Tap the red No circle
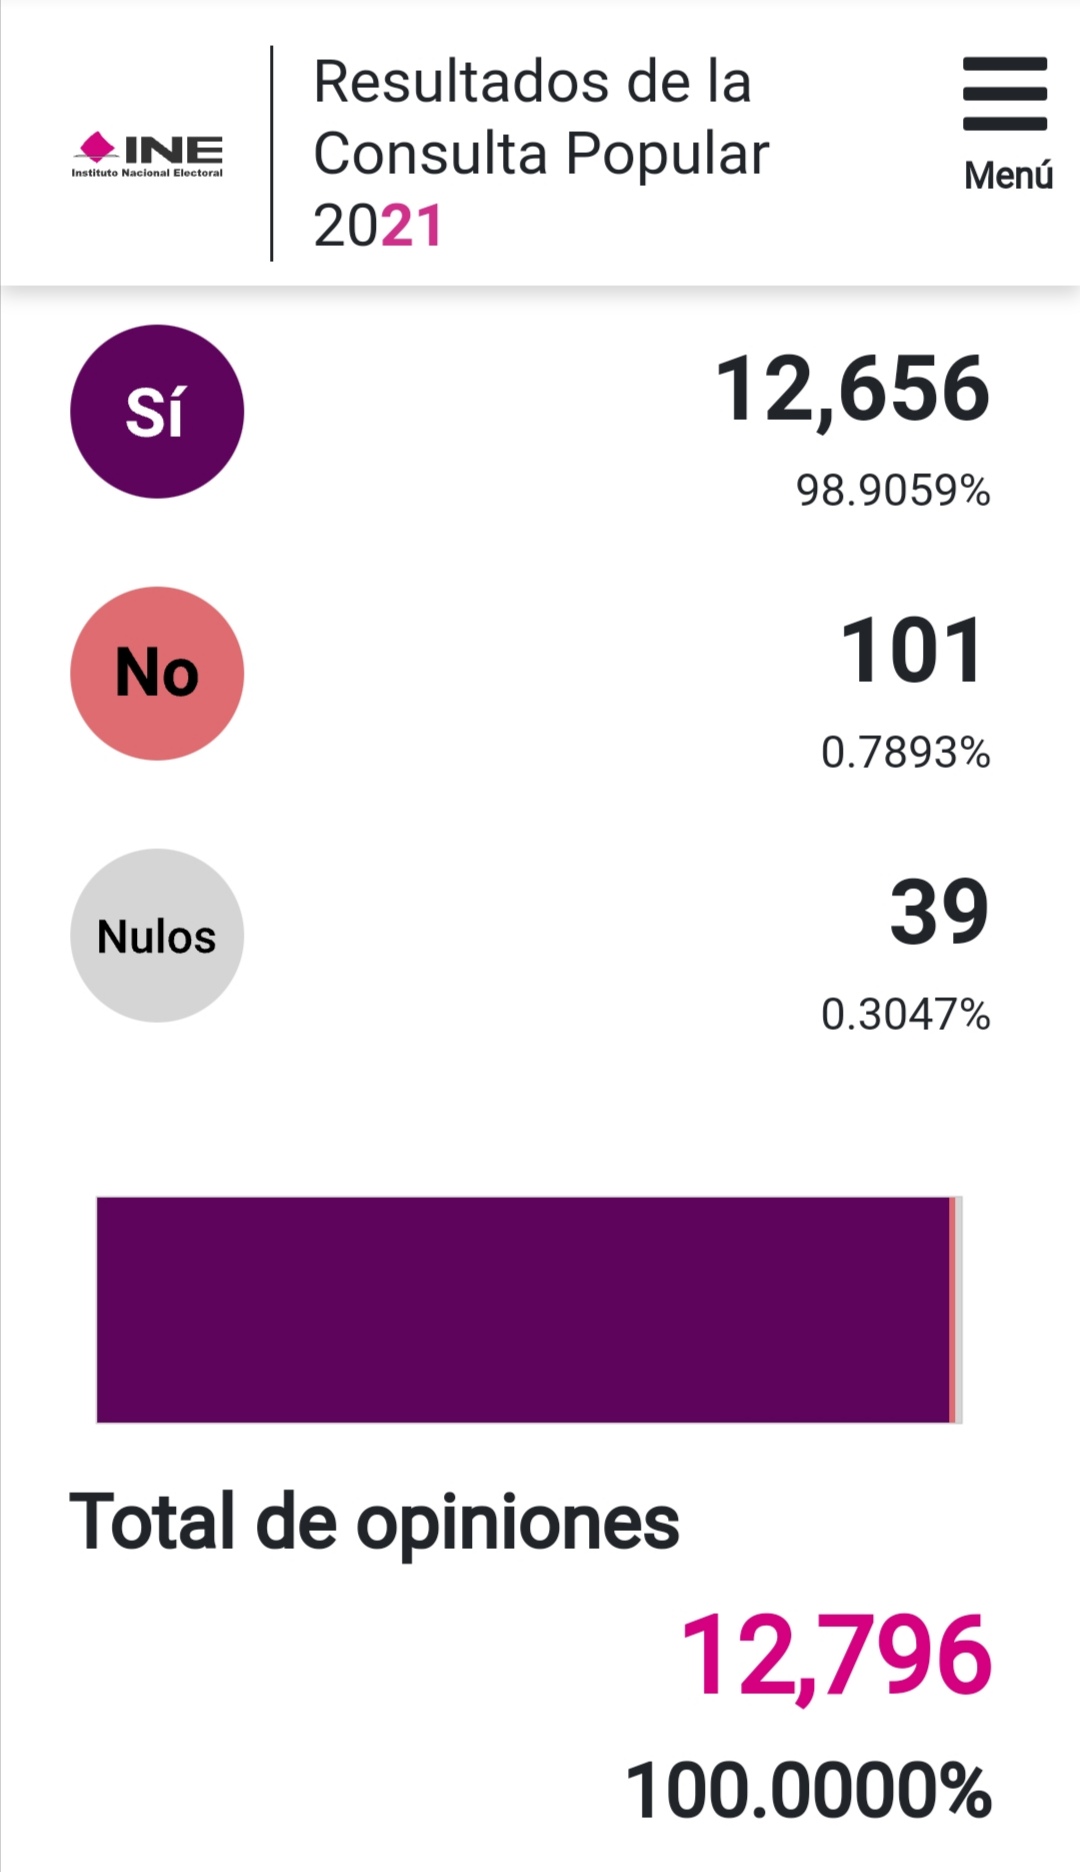1080x1872 pixels. click(x=157, y=673)
